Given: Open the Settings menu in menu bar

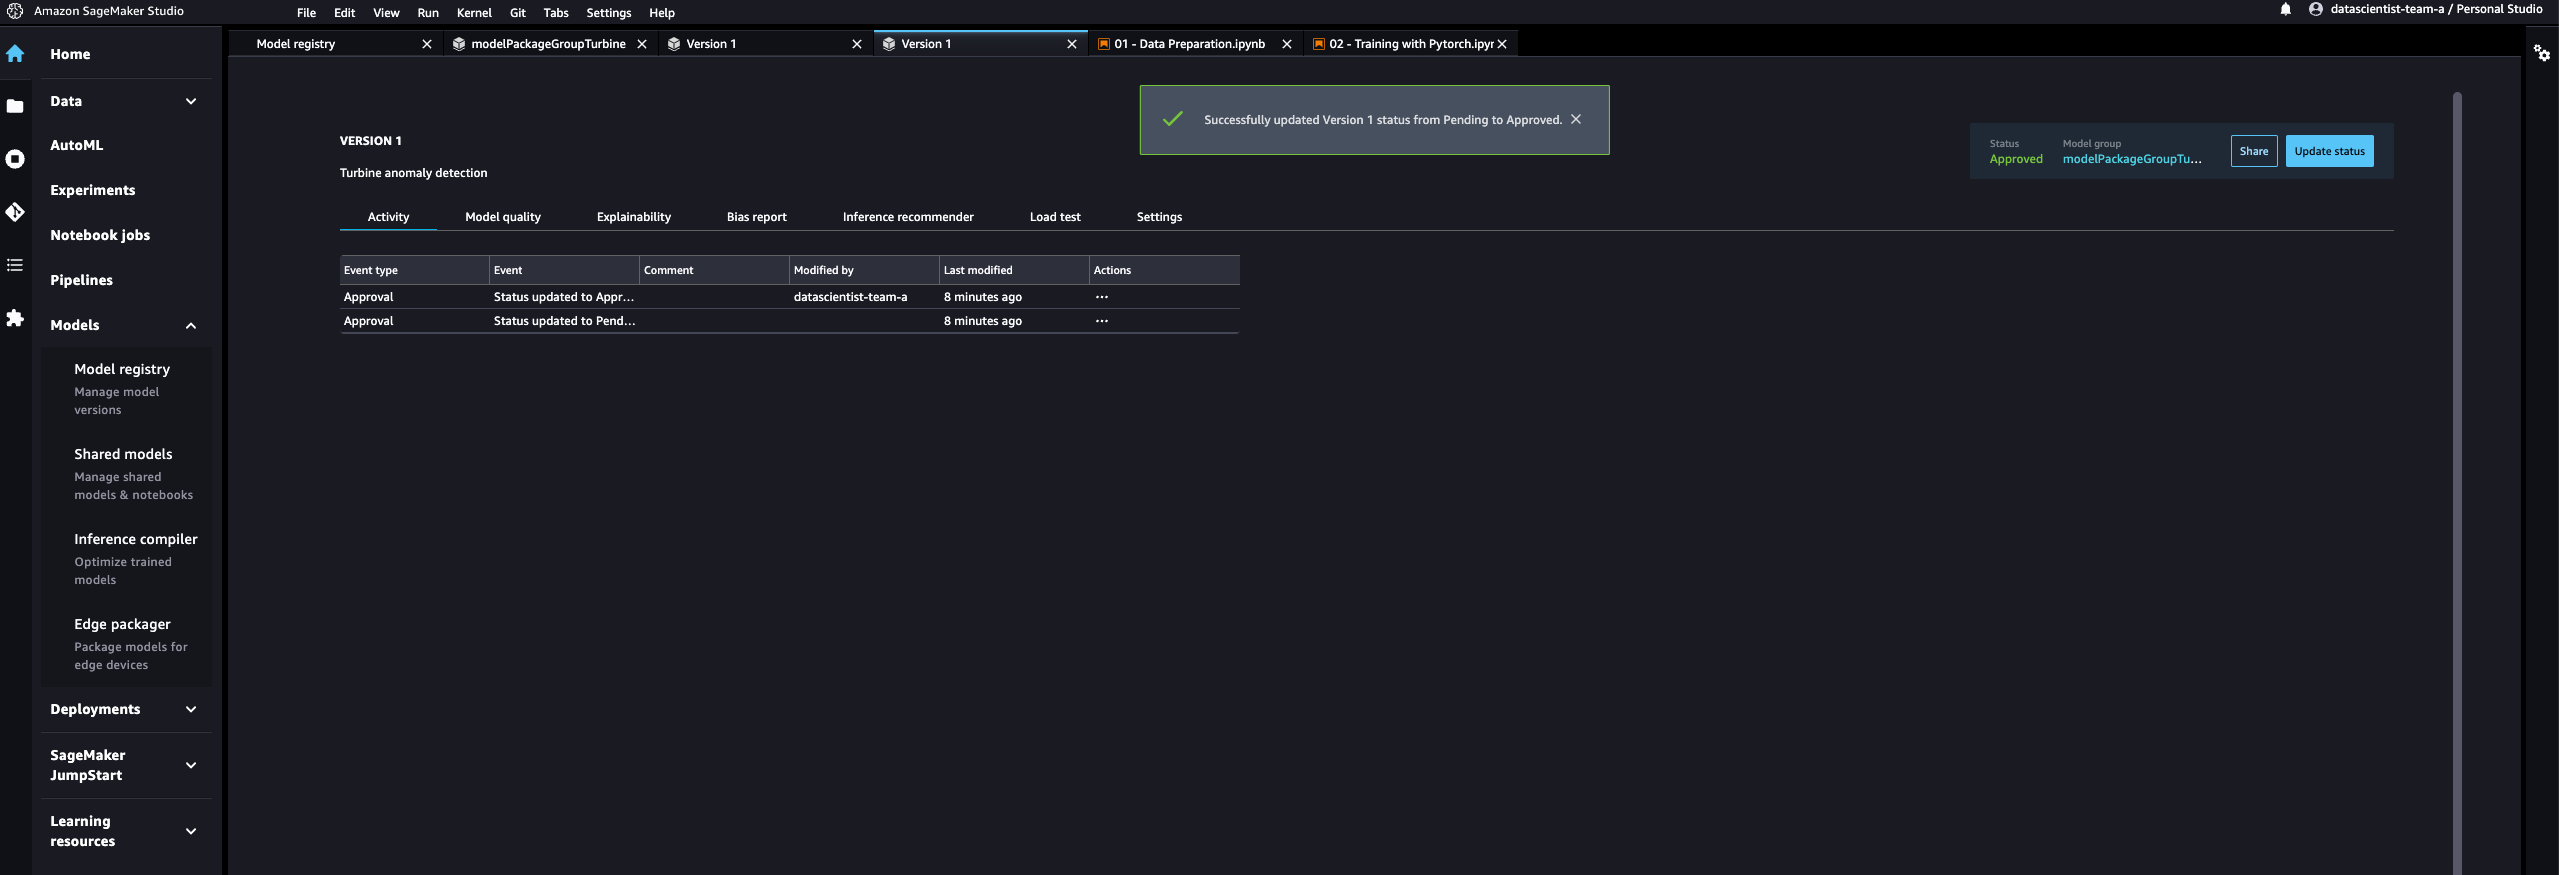Looking at the screenshot, I should [608, 13].
